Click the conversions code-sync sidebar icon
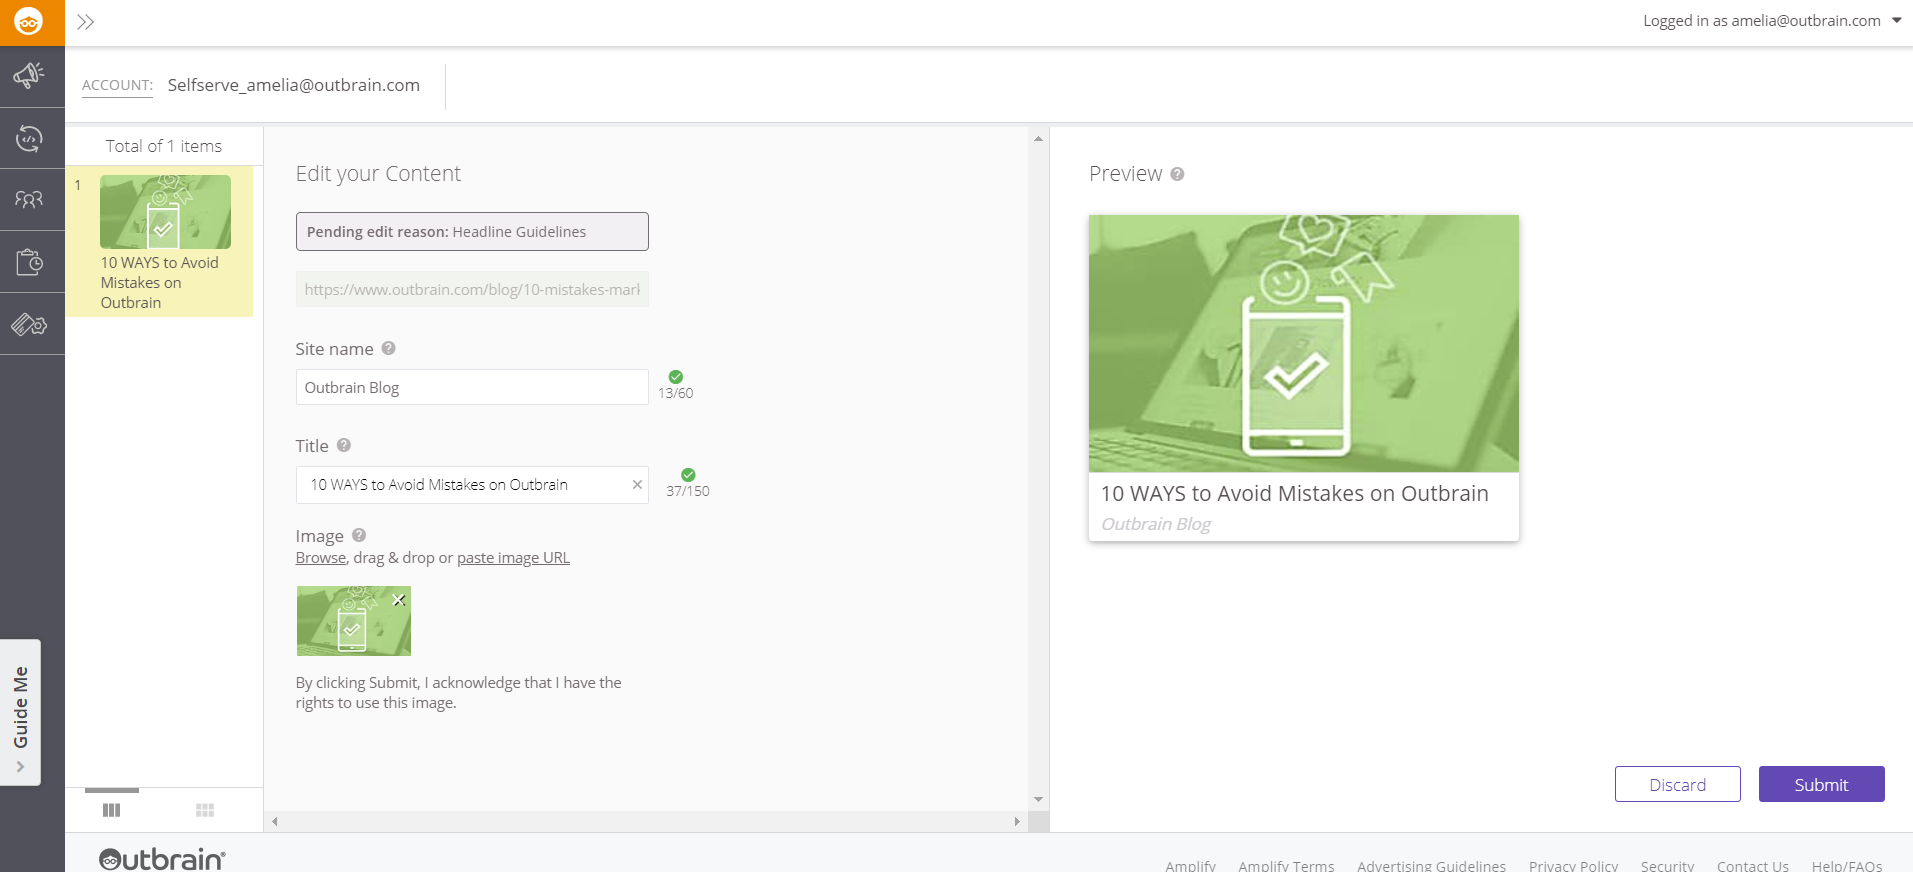 pyautogui.click(x=29, y=138)
